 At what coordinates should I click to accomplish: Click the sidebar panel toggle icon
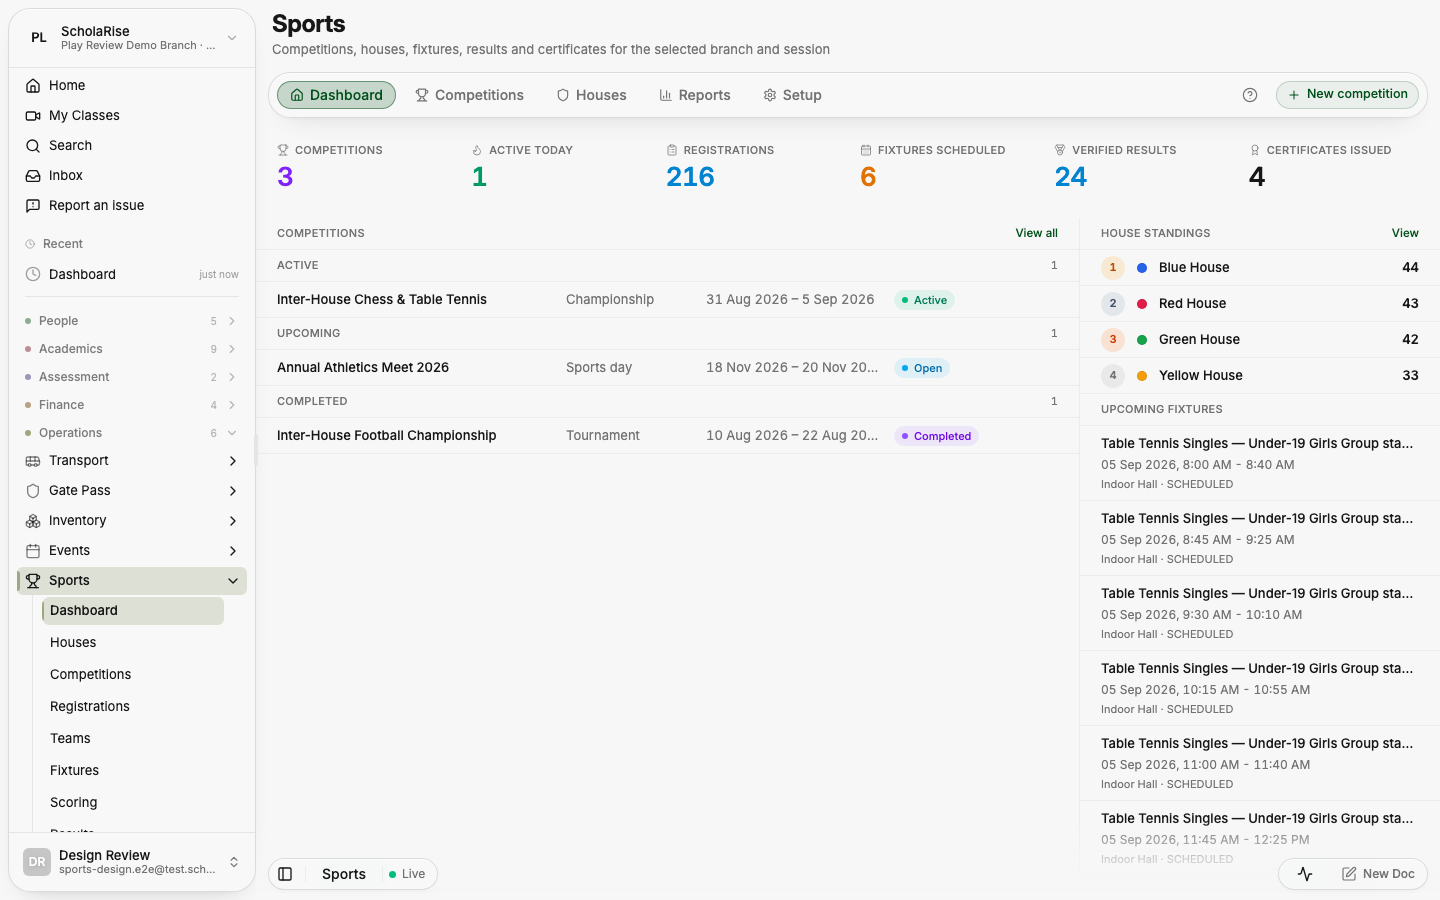285,874
